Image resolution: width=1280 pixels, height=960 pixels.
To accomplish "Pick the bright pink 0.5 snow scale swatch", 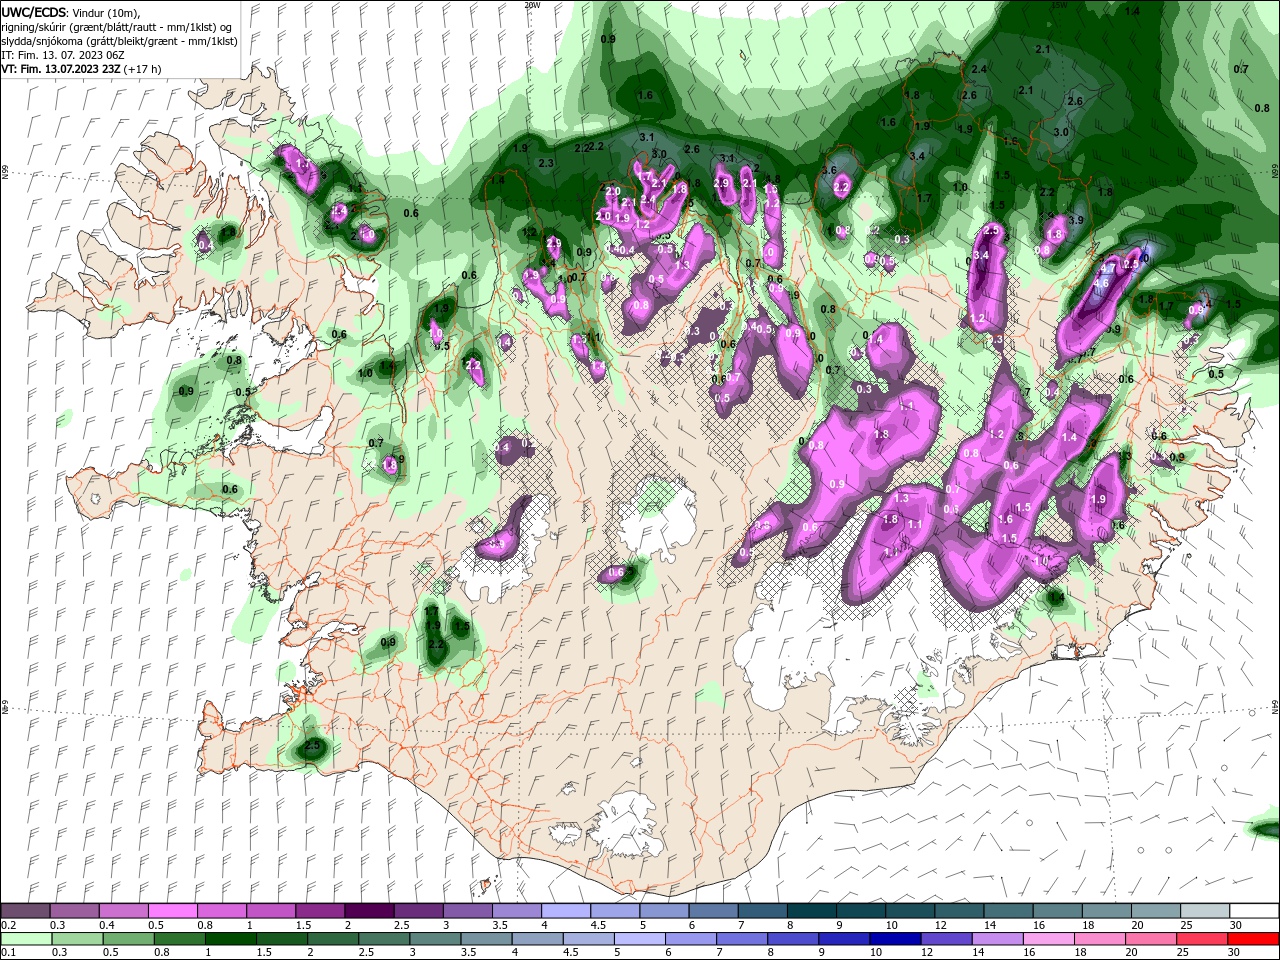I will (172, 911).
